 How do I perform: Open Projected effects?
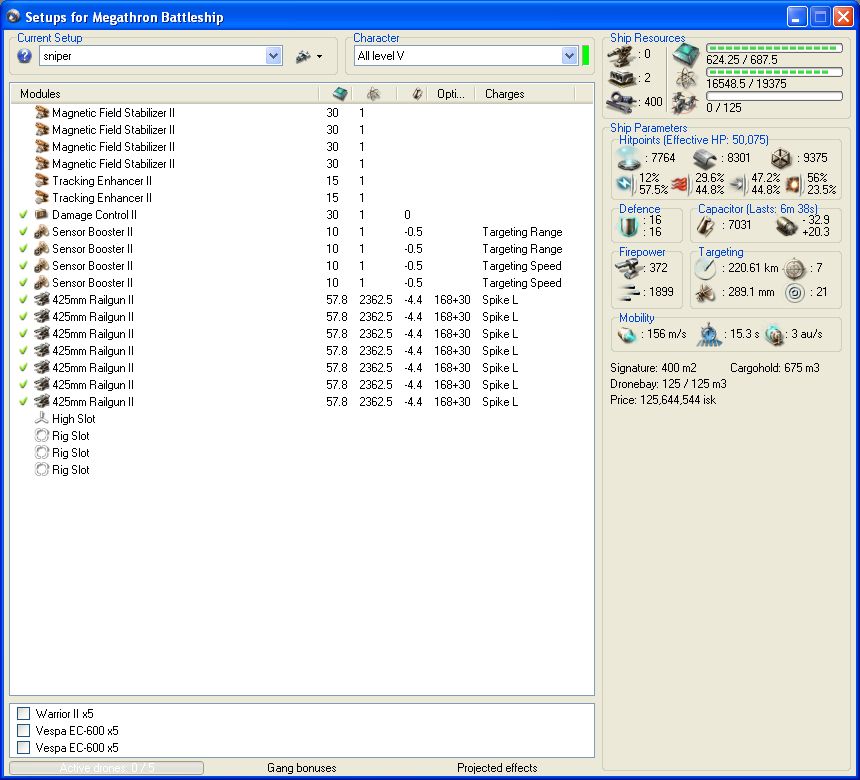pos(497,768)
